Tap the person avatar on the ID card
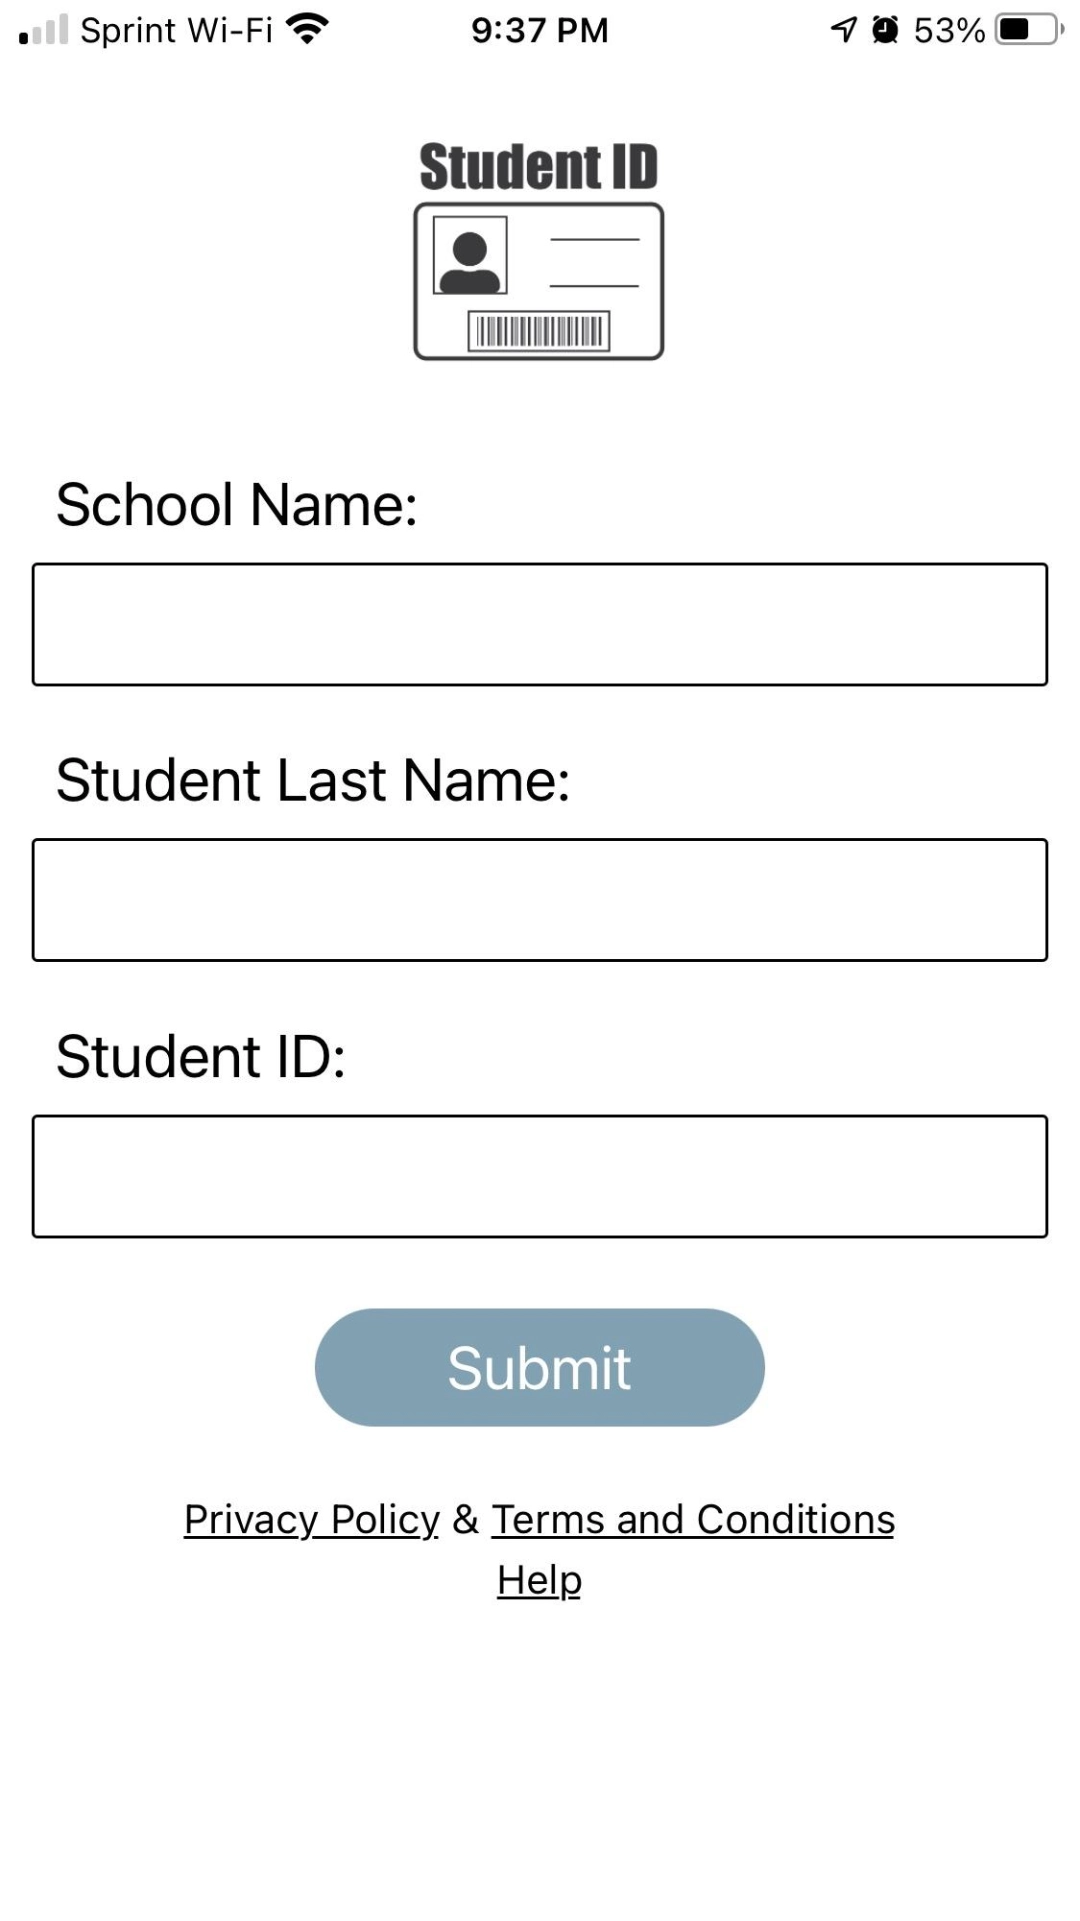1080x1921 pixels. coord(470,256)
